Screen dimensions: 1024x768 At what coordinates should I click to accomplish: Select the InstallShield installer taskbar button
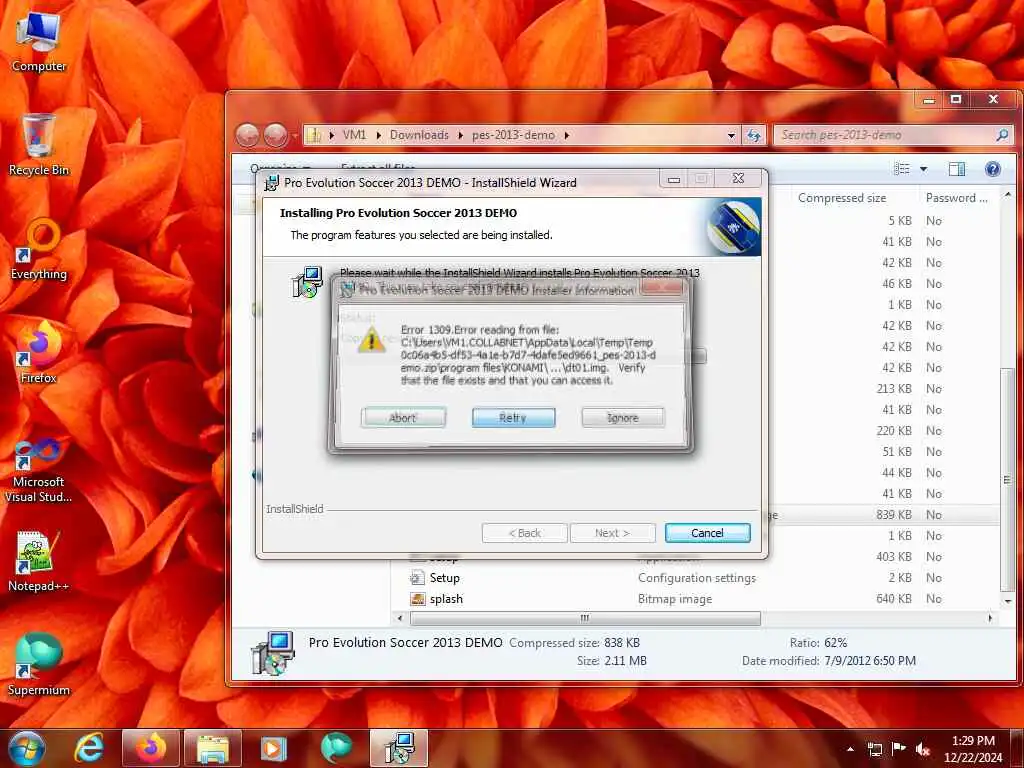pyautogui.click(x=399, y=748)
